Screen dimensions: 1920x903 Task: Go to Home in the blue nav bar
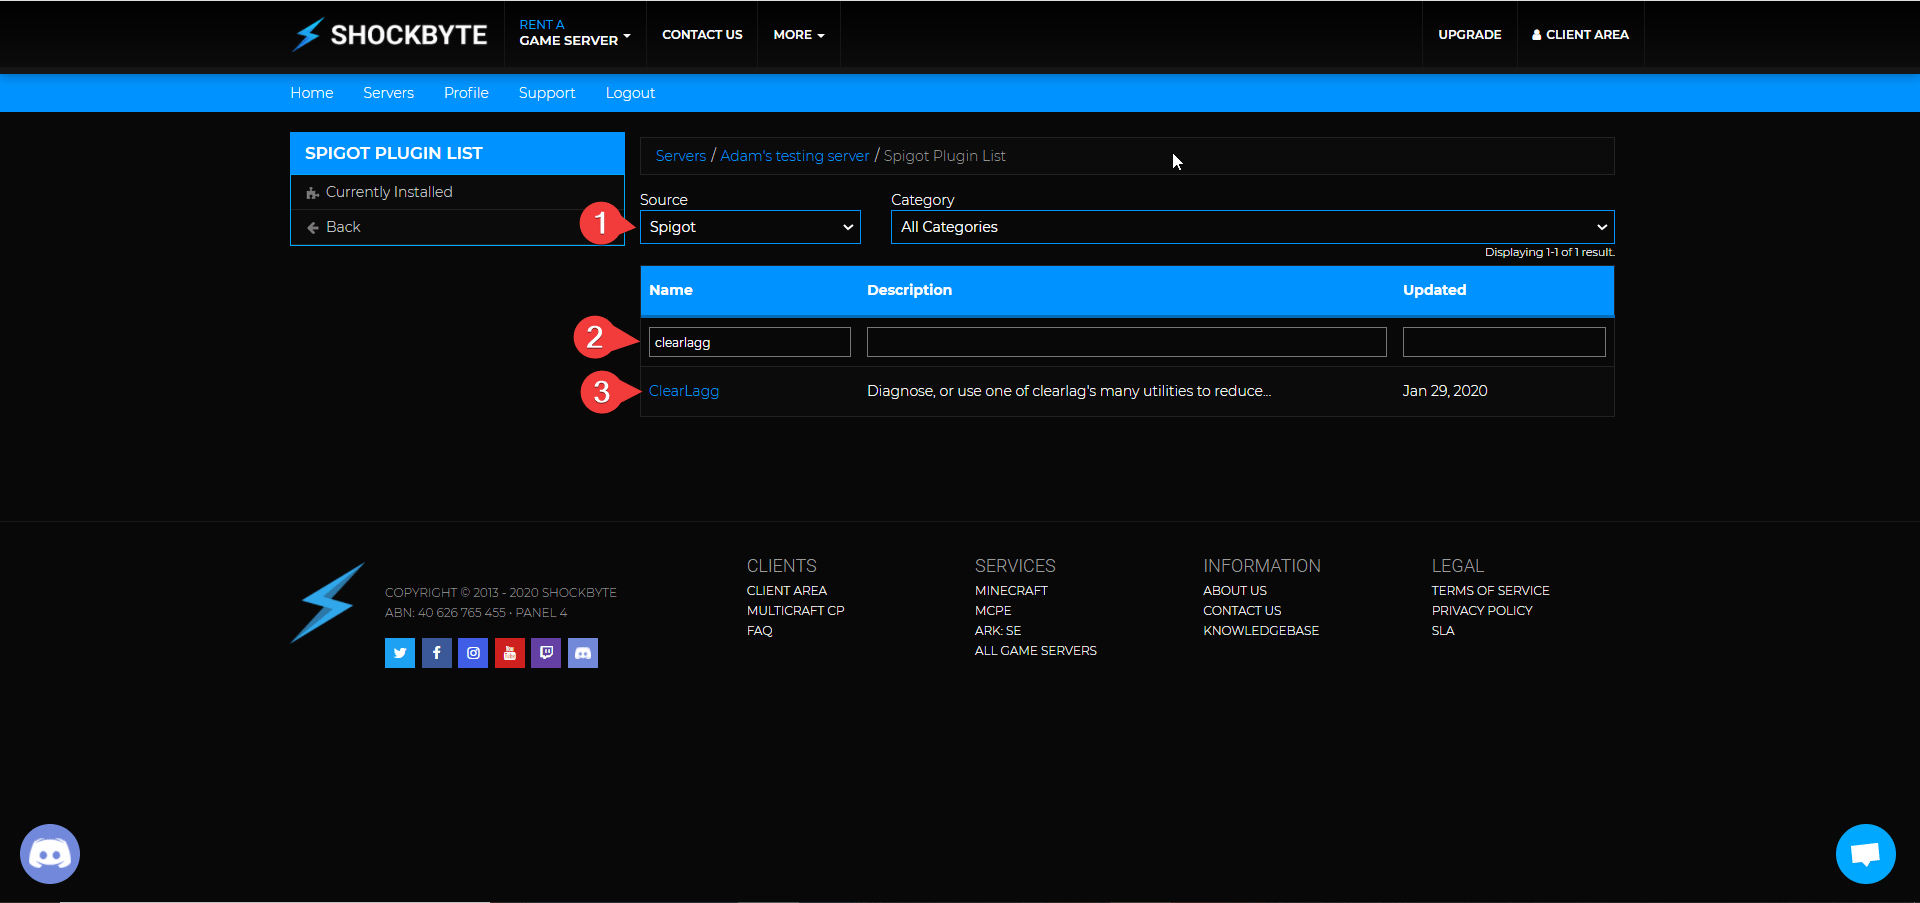[x=312, y=93]
